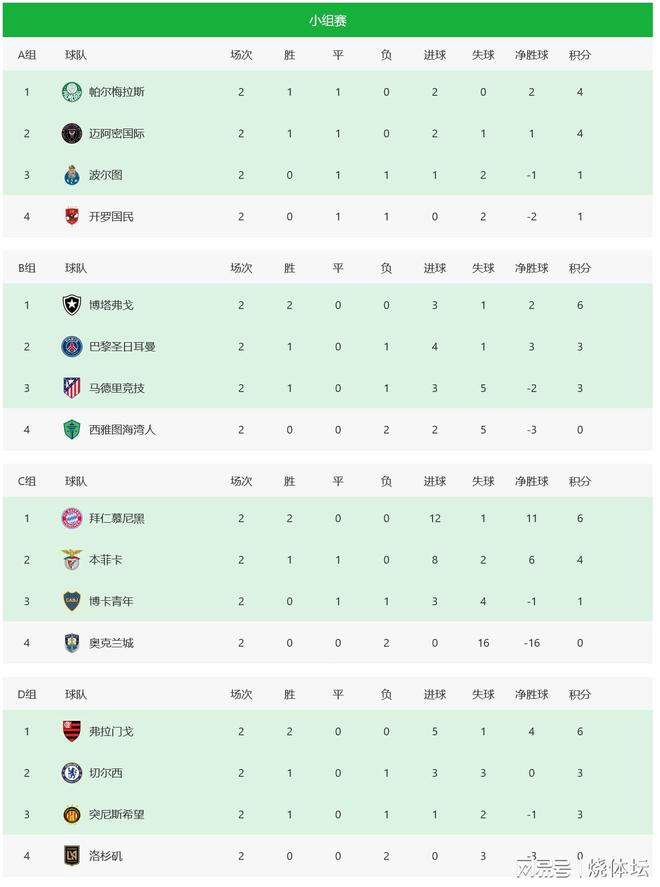
Task: Click the 突尼斯希望 team name
Action: click(116, 814)
